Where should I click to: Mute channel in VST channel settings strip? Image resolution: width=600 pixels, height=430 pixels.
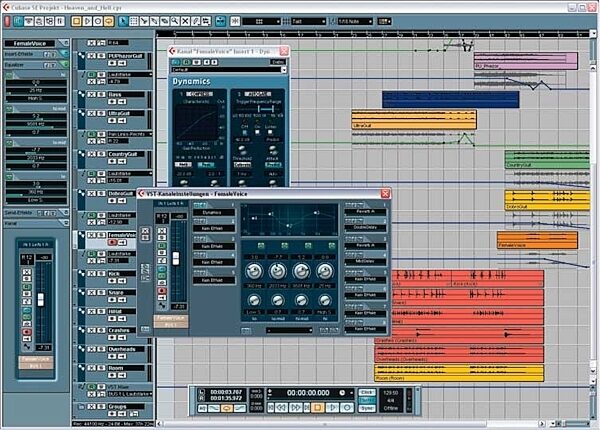tap(162, 231)
